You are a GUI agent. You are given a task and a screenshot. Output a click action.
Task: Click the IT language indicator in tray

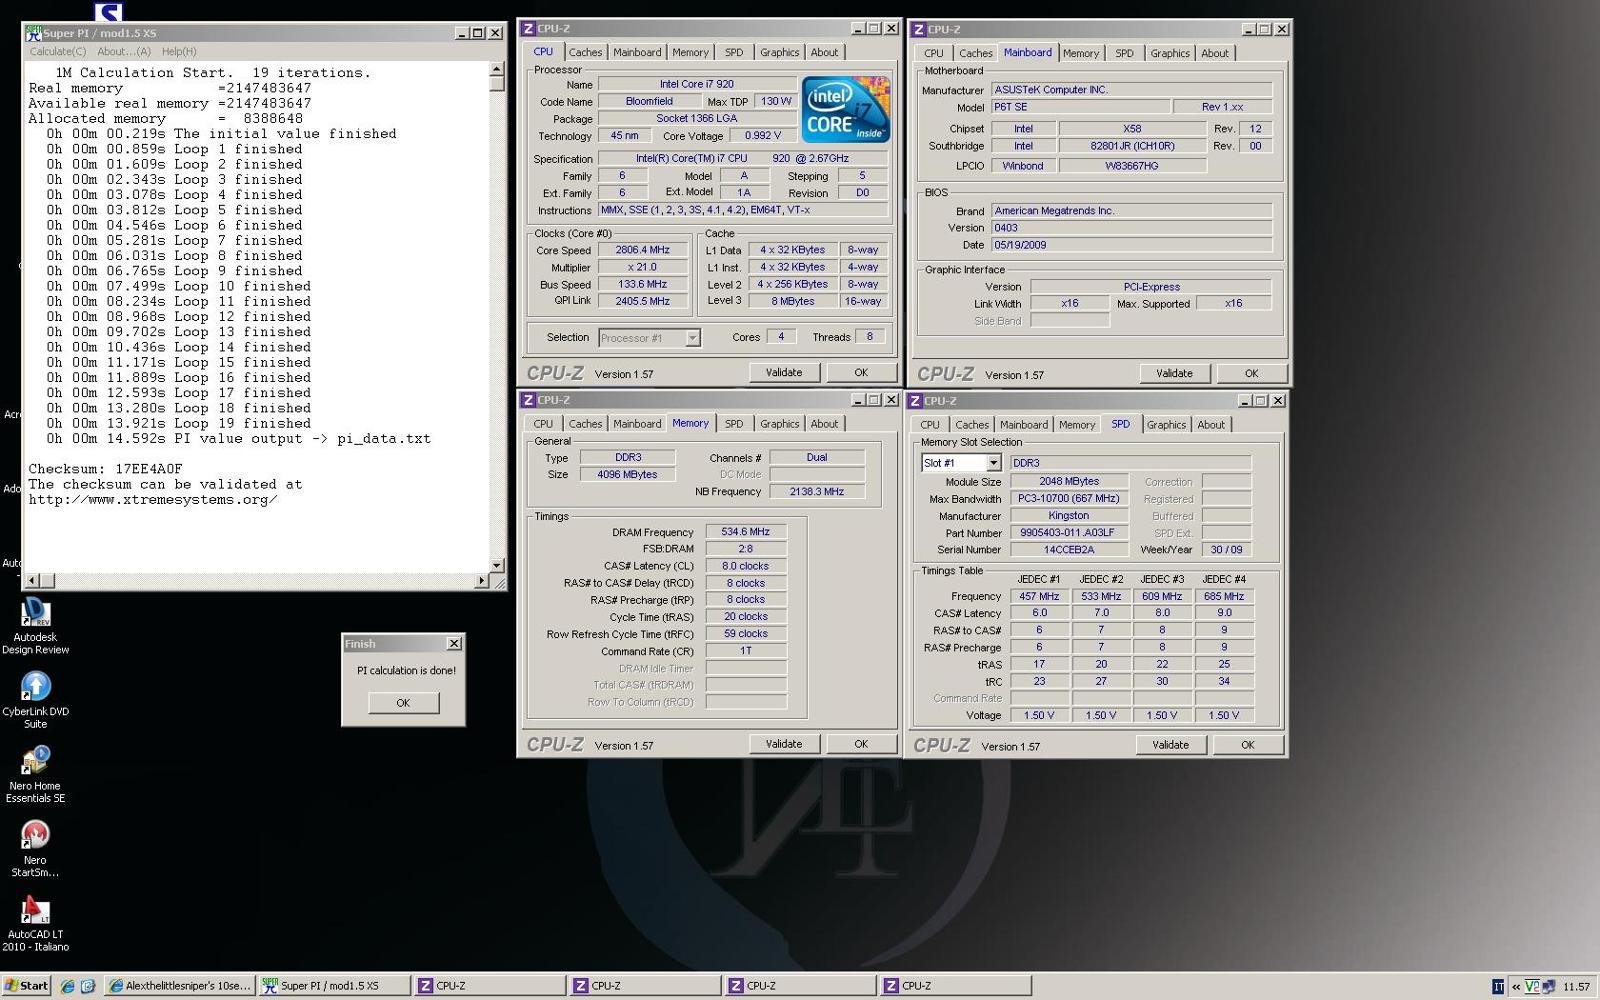1498,987
